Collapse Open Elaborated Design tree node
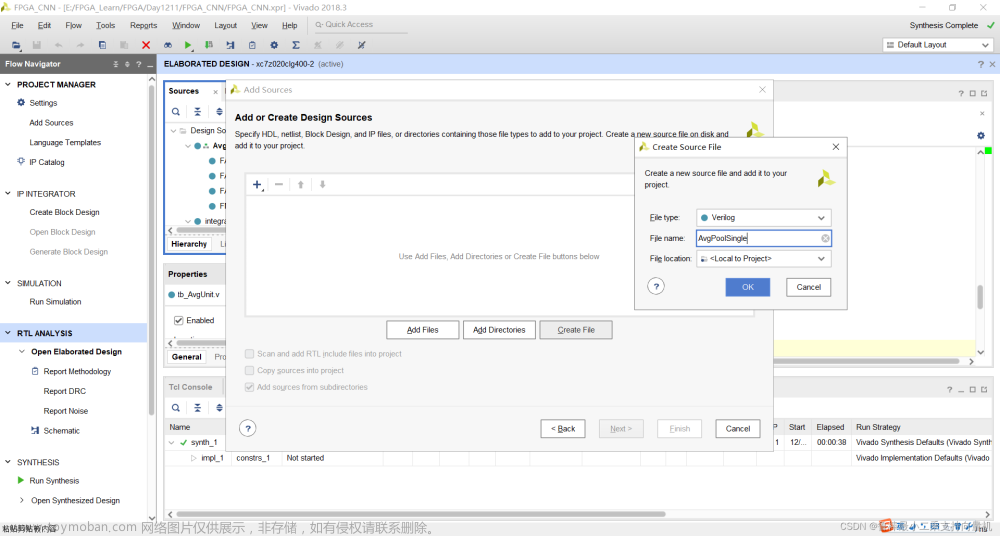 pos(22,351)
